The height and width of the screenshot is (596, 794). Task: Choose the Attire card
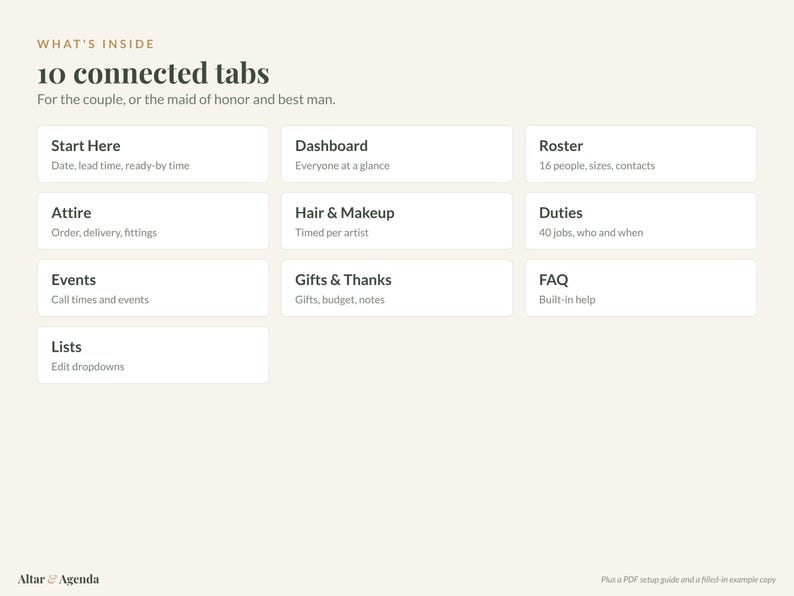(x=153, y=221)
